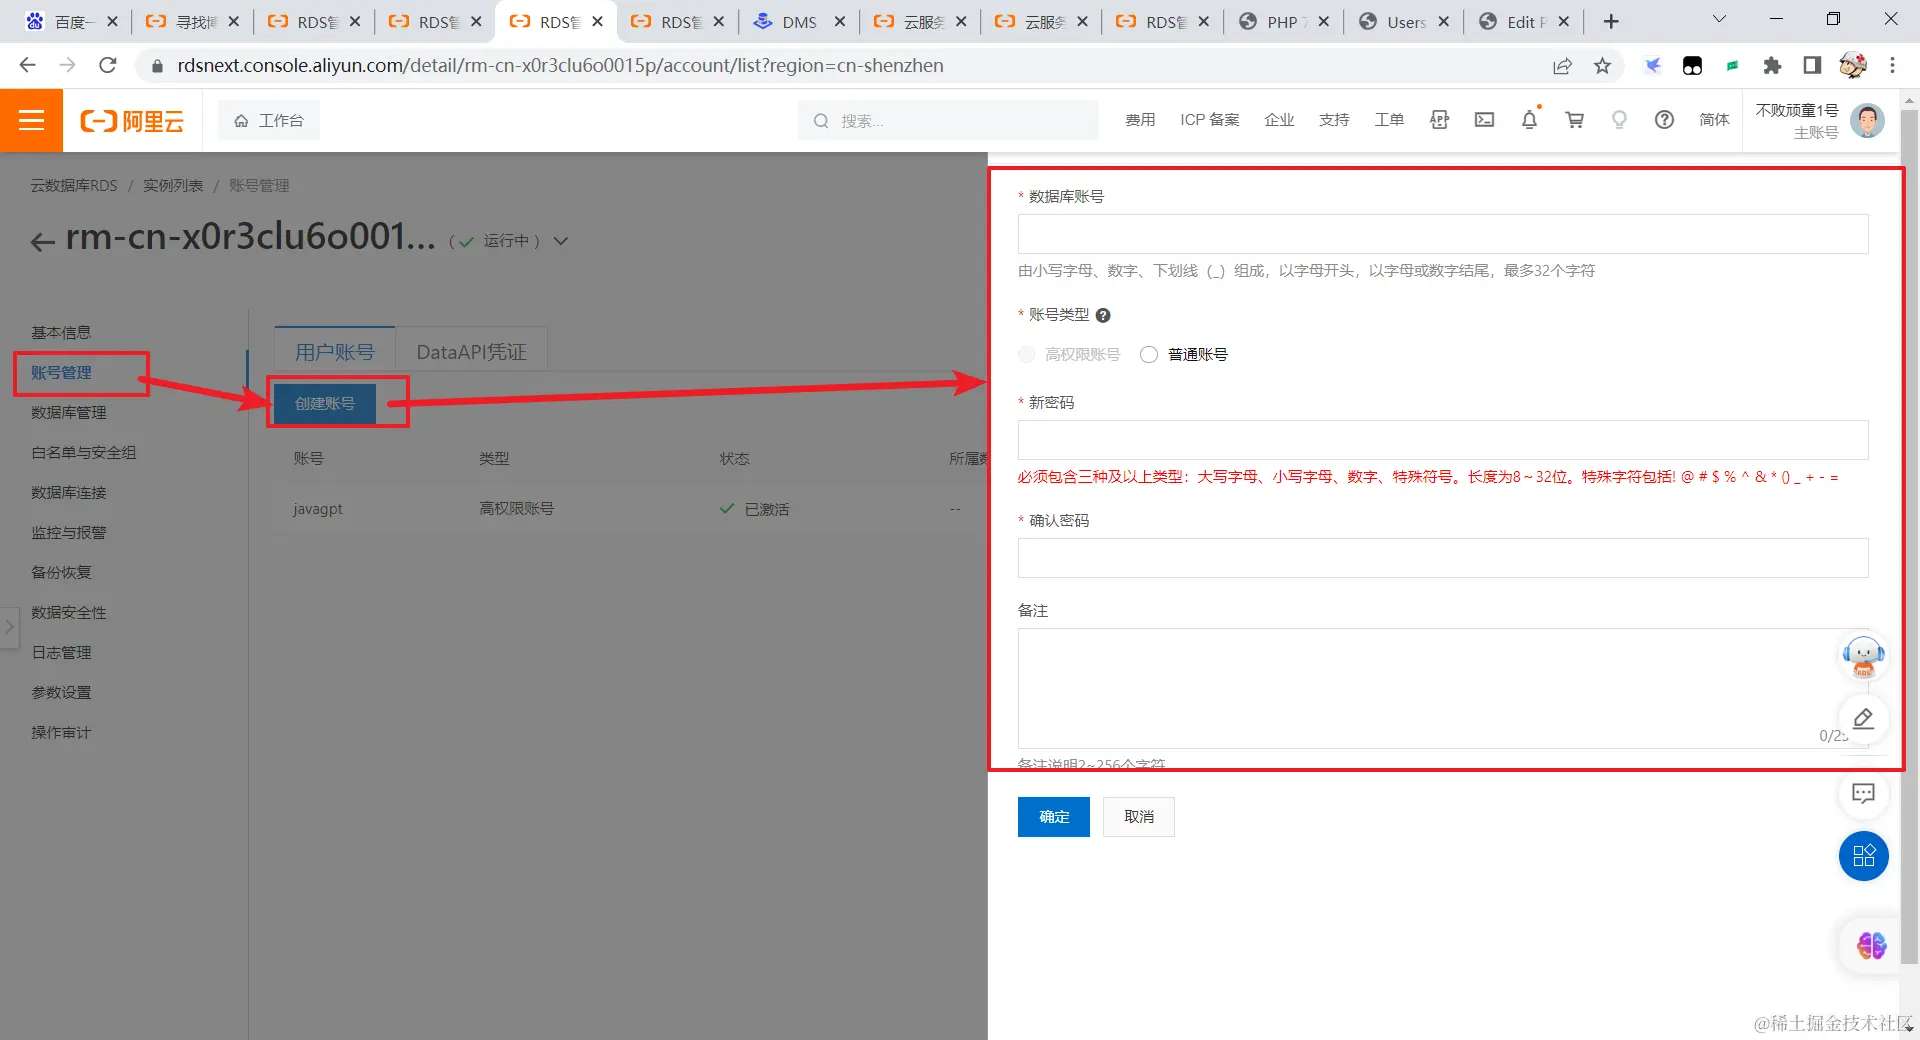Screen dimensions: 1920x1040
Task: Click the 创建账号 button
Action: tap(325, 403)
